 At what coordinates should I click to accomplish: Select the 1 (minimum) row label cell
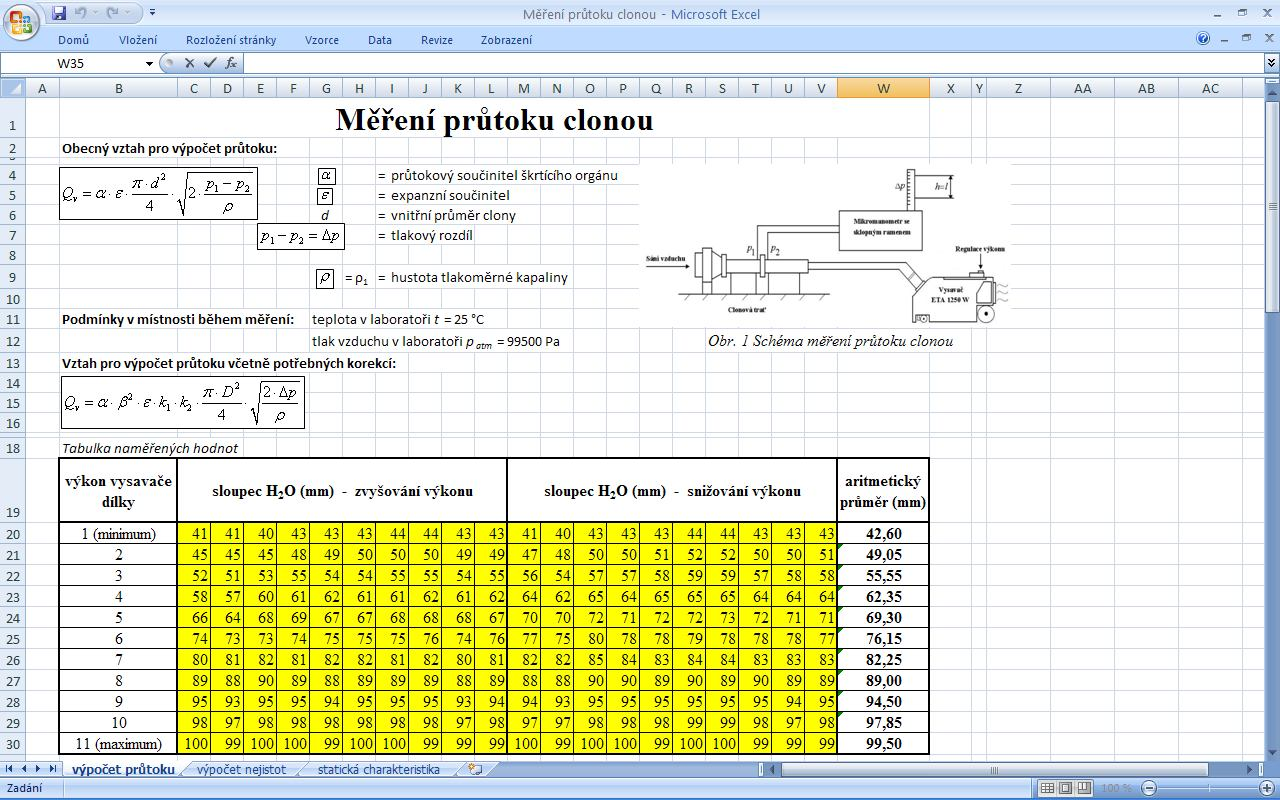[x=118, y=533]
